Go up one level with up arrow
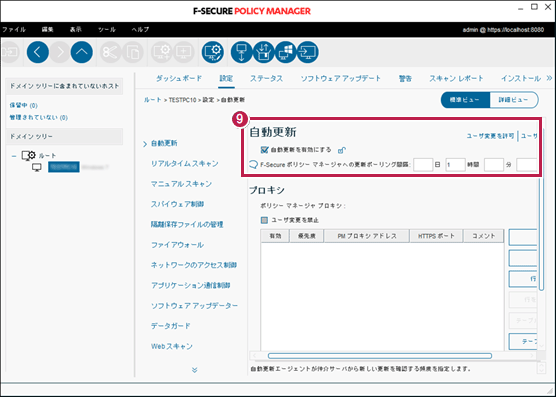The width and height of the screenshot is (556, 397). pos(82,52)
